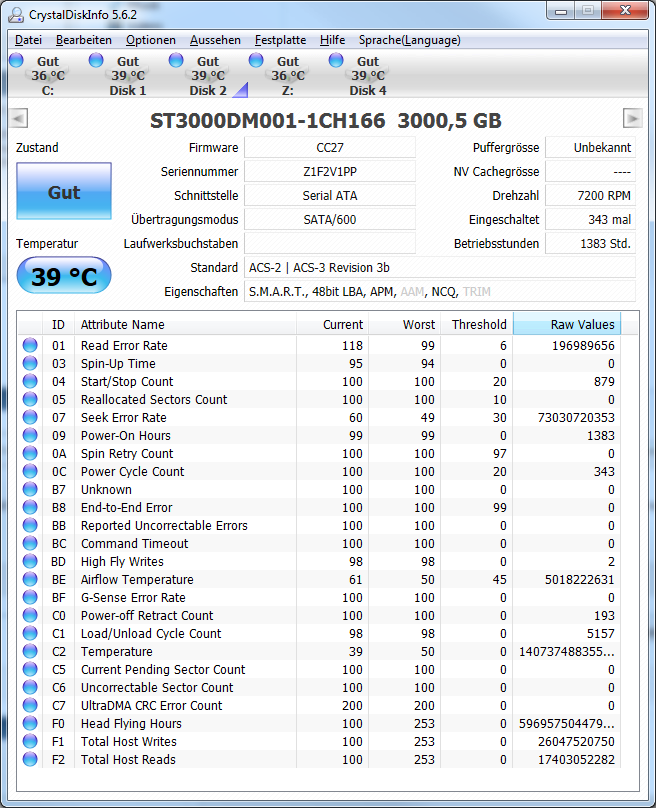Select the Temperature attribute row C2
The height and width of the screenshot is (808, 656).
[319, 651]
